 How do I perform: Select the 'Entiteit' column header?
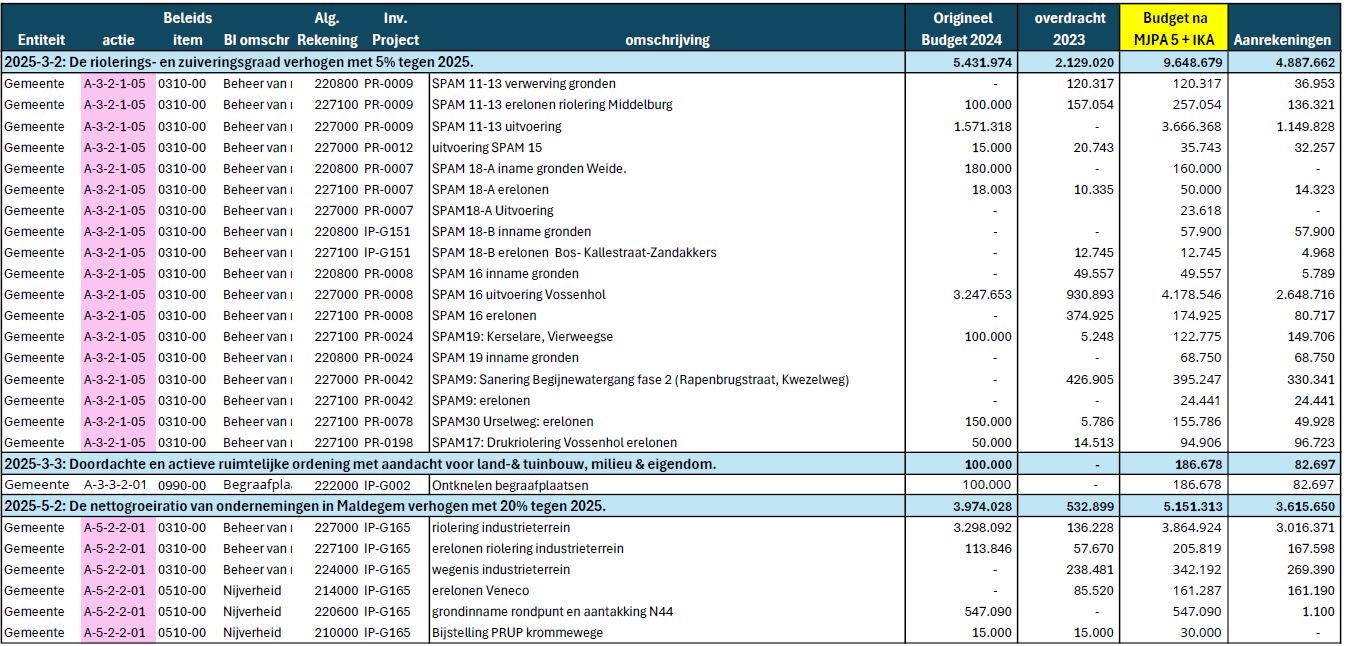click(41, 40)
